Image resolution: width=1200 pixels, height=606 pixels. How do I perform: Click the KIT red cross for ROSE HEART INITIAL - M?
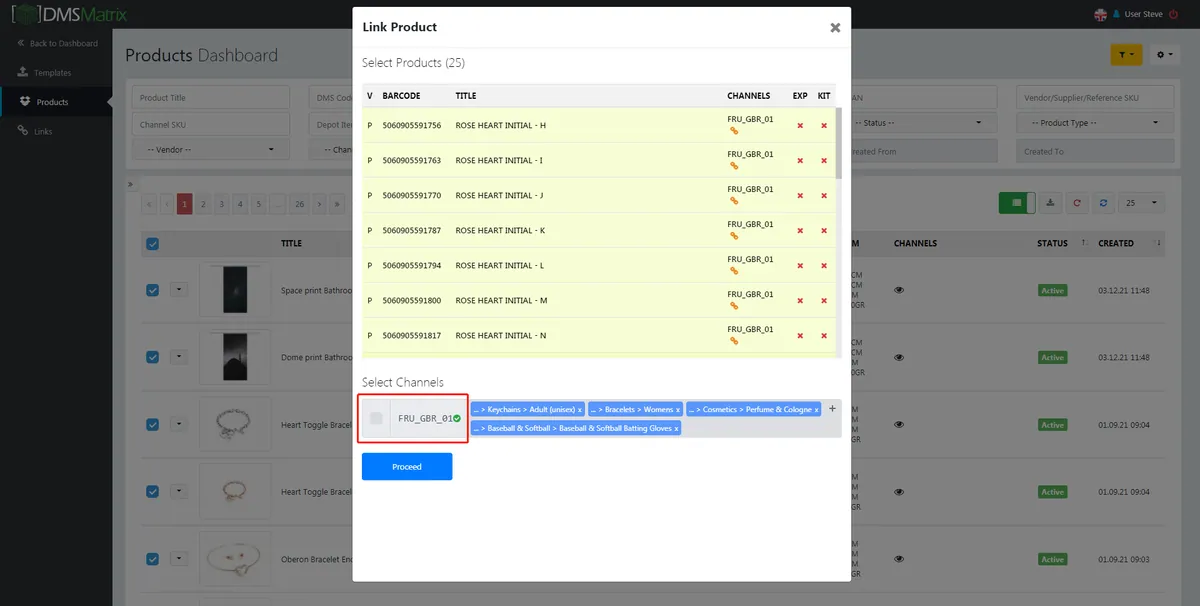tap(824, 300)
